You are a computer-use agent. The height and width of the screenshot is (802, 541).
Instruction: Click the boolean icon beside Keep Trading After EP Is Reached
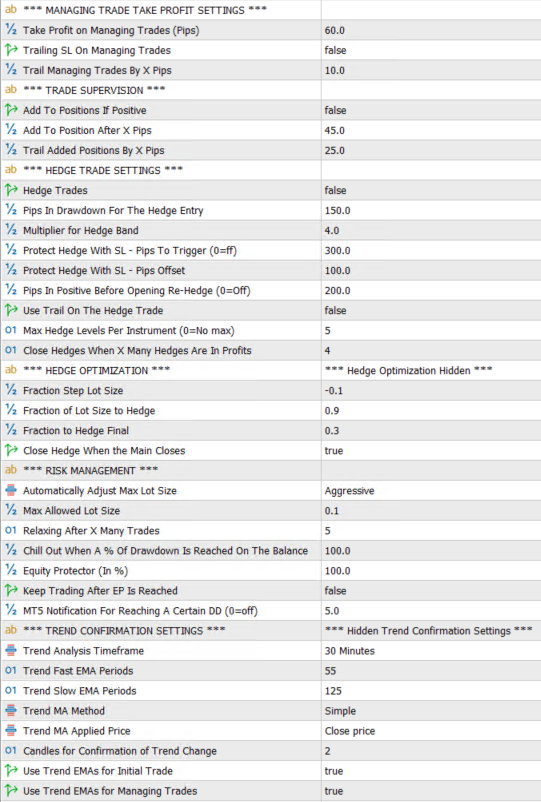coord(11,590)
